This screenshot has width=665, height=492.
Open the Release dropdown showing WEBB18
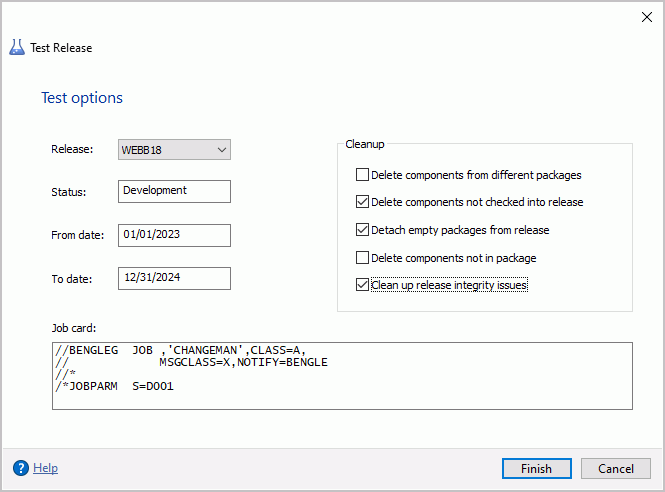click(x=174, y=150)
